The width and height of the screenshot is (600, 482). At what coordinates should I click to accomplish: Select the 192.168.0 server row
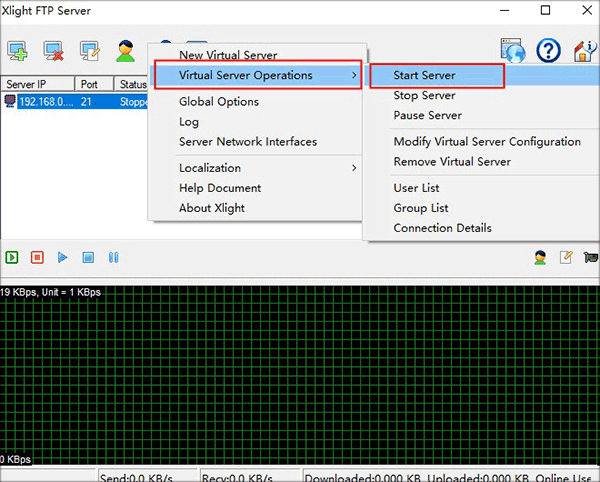[75, 101]
